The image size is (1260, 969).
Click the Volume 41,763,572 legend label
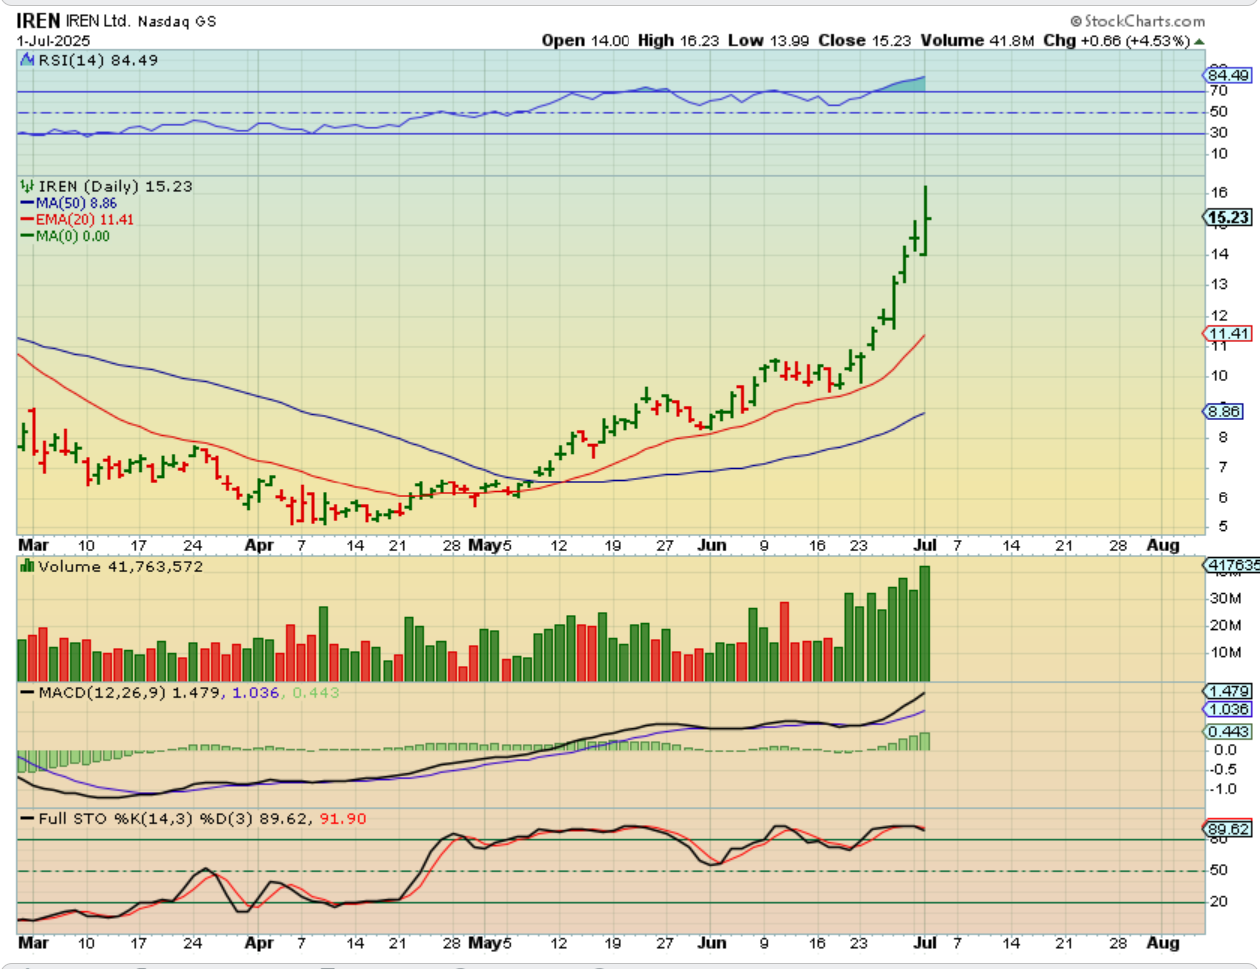point(120,566)
